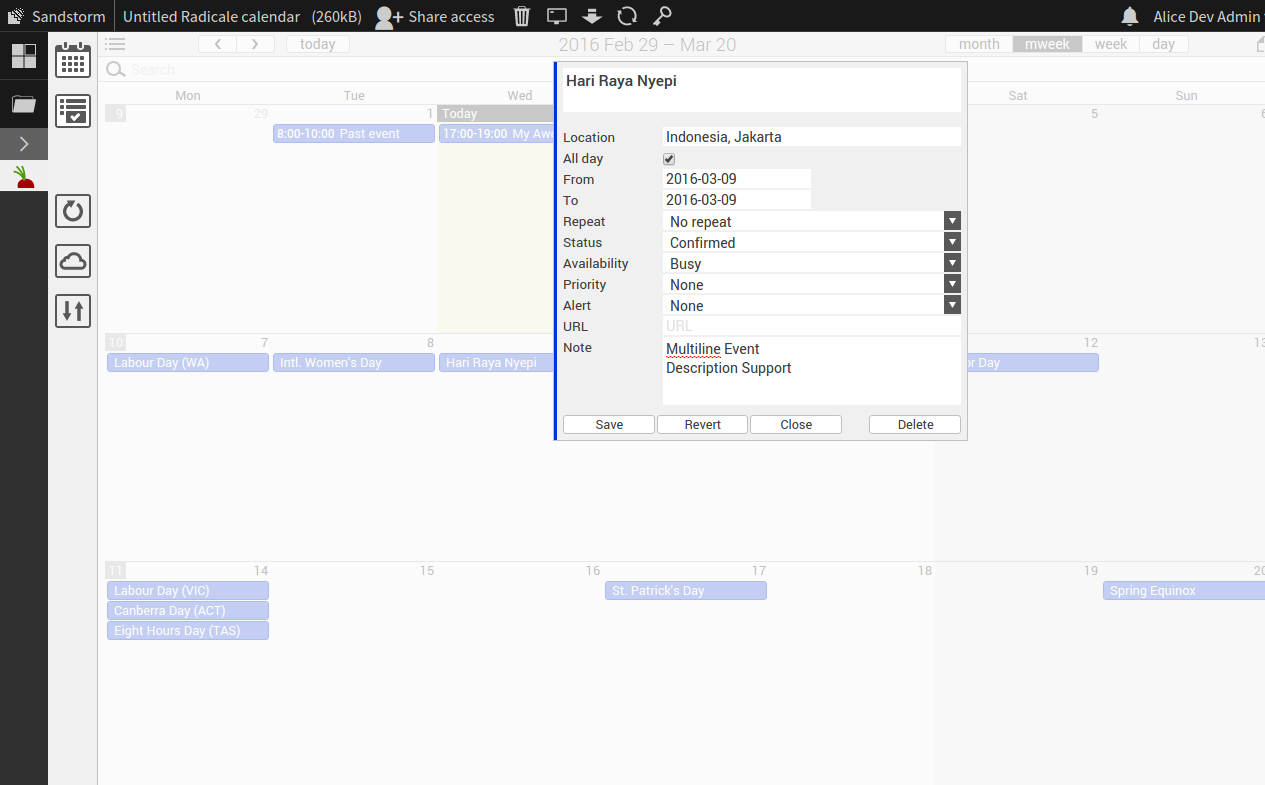Delete the event with Delete button
1265x785 pixels.
point(915,425)
